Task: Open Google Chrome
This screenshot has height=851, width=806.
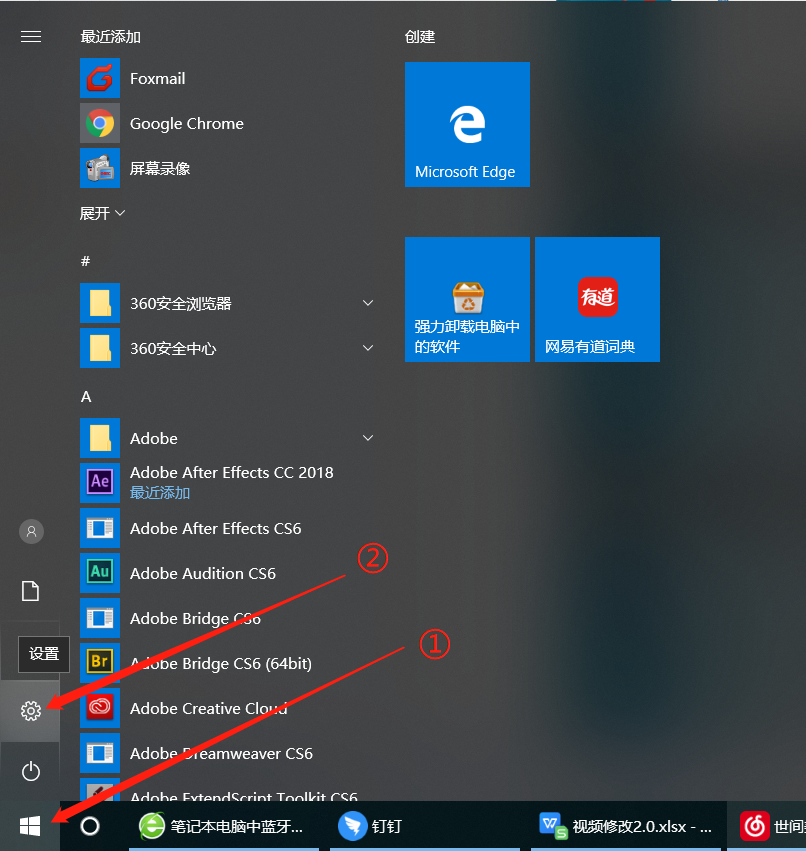Action: point(186,123)
